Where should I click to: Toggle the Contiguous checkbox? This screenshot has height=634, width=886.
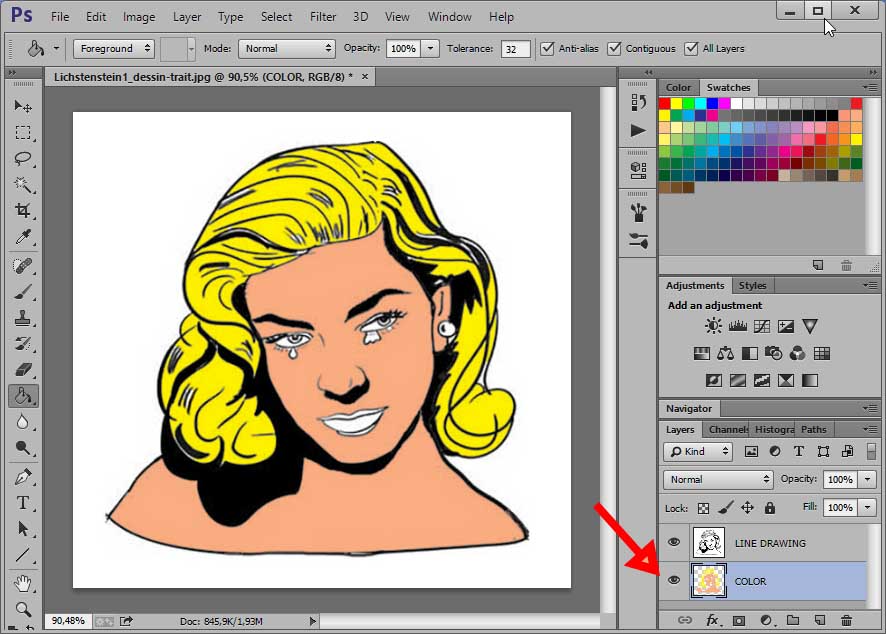(614, 48)
